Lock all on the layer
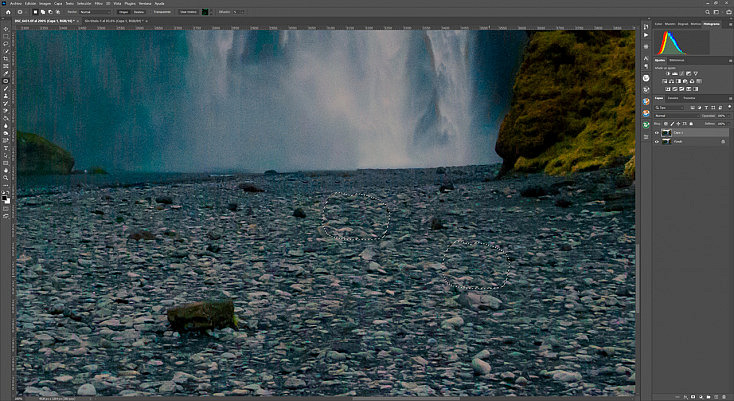 point(691,124)
